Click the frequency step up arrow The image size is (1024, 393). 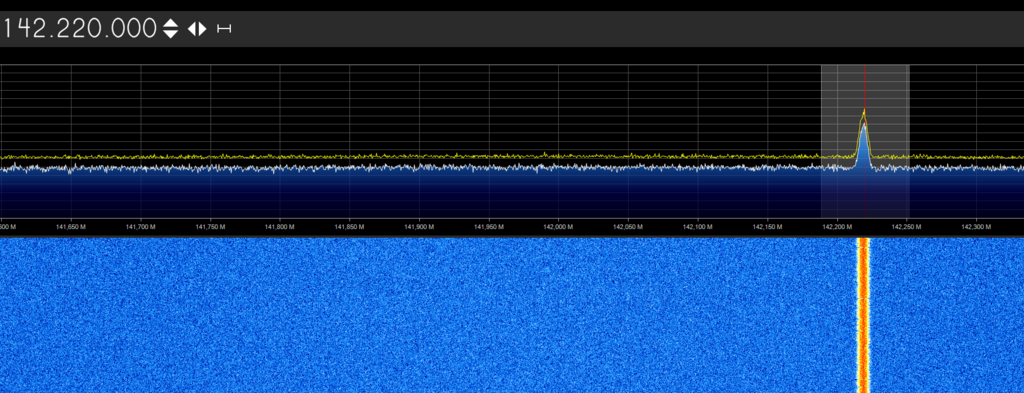click(x=170, y=23)
